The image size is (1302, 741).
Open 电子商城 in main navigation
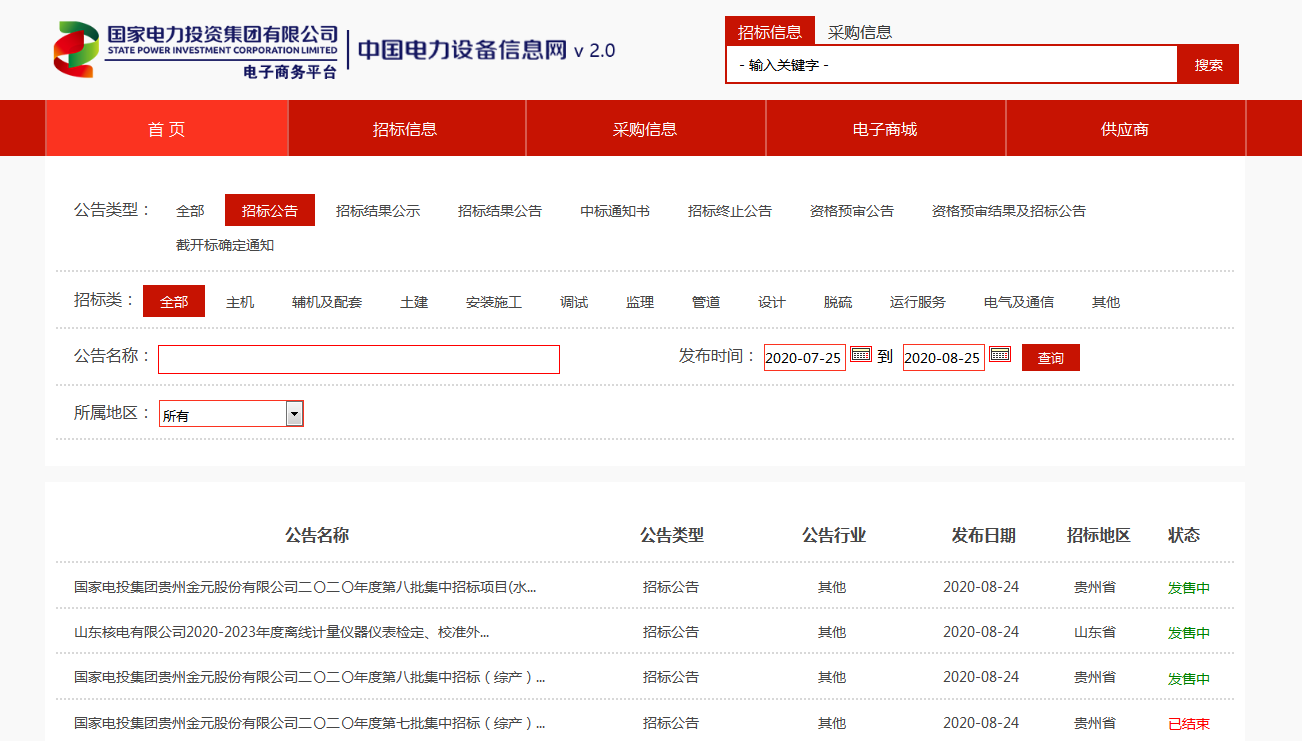pos(885,129)
